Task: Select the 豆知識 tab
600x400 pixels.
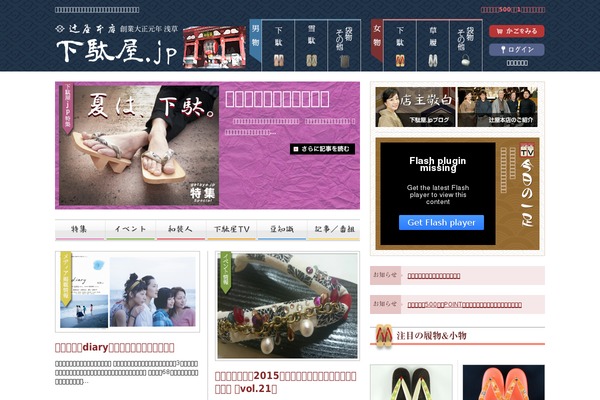Action: coord(282,230)
